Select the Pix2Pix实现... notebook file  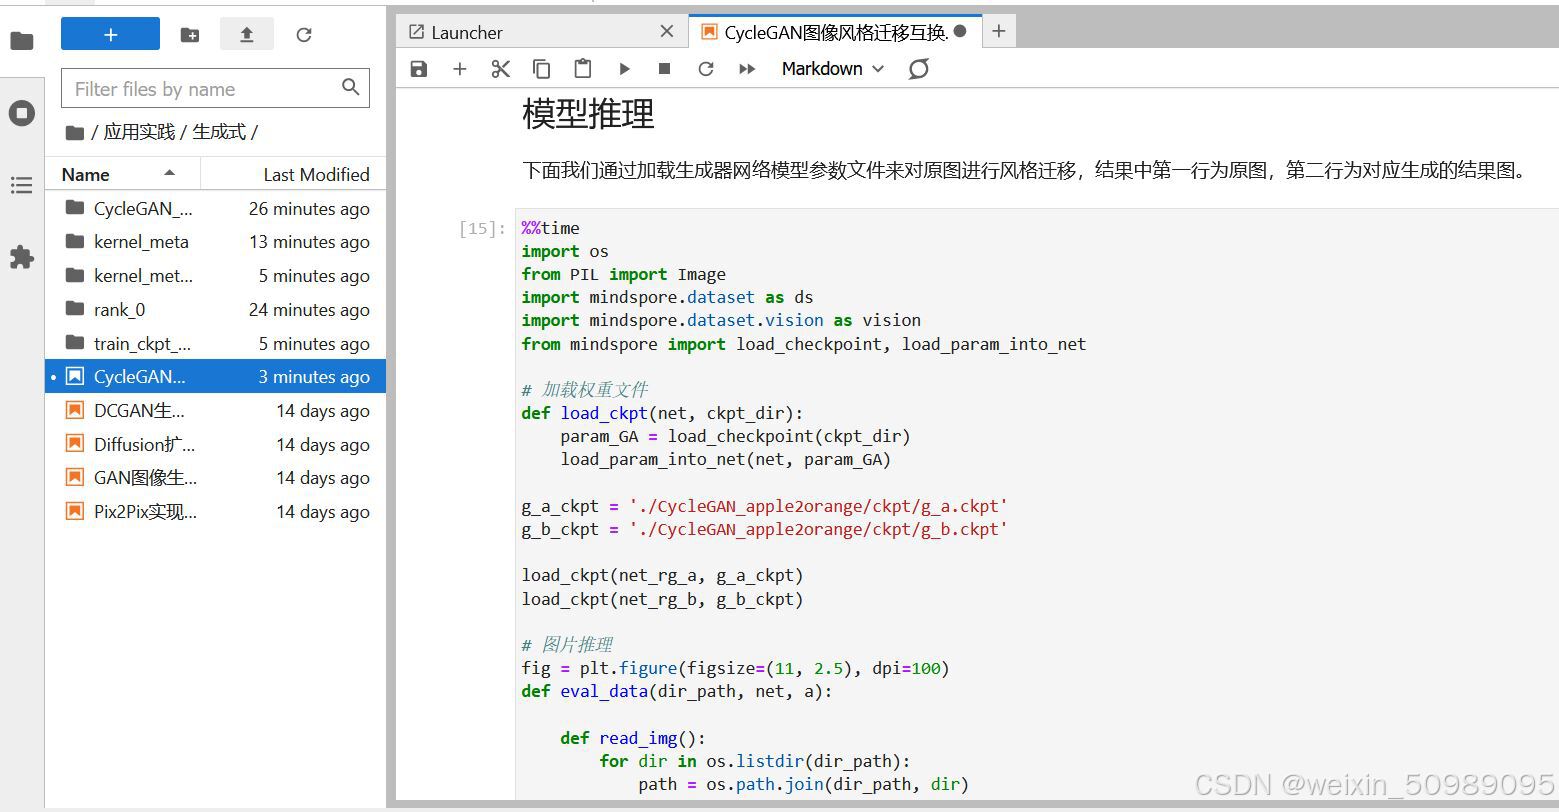coord(215,512)
